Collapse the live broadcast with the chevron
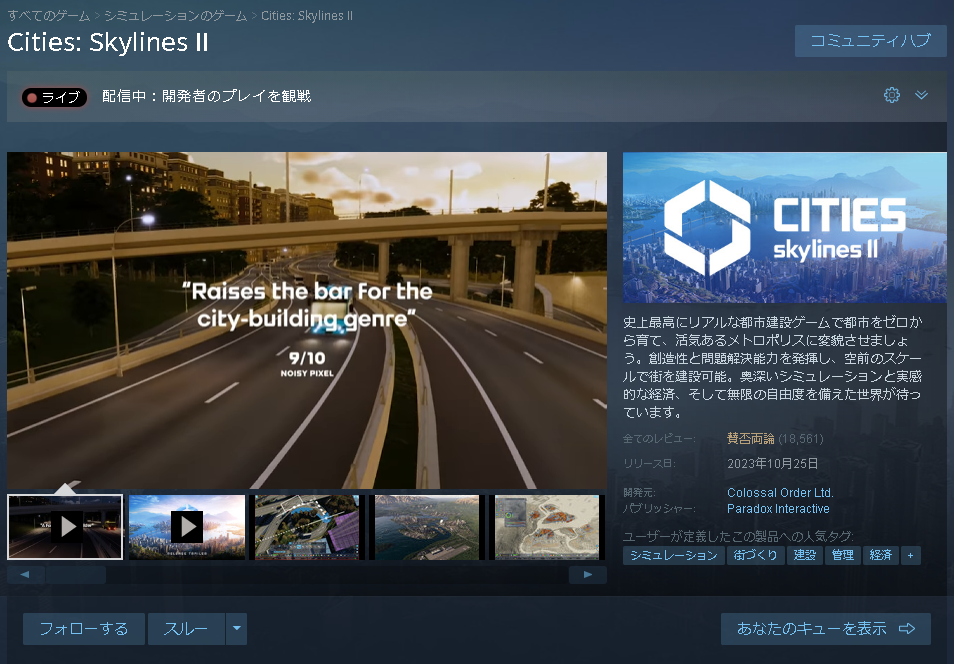Screen dimensions: 954x664 [920, 95]
